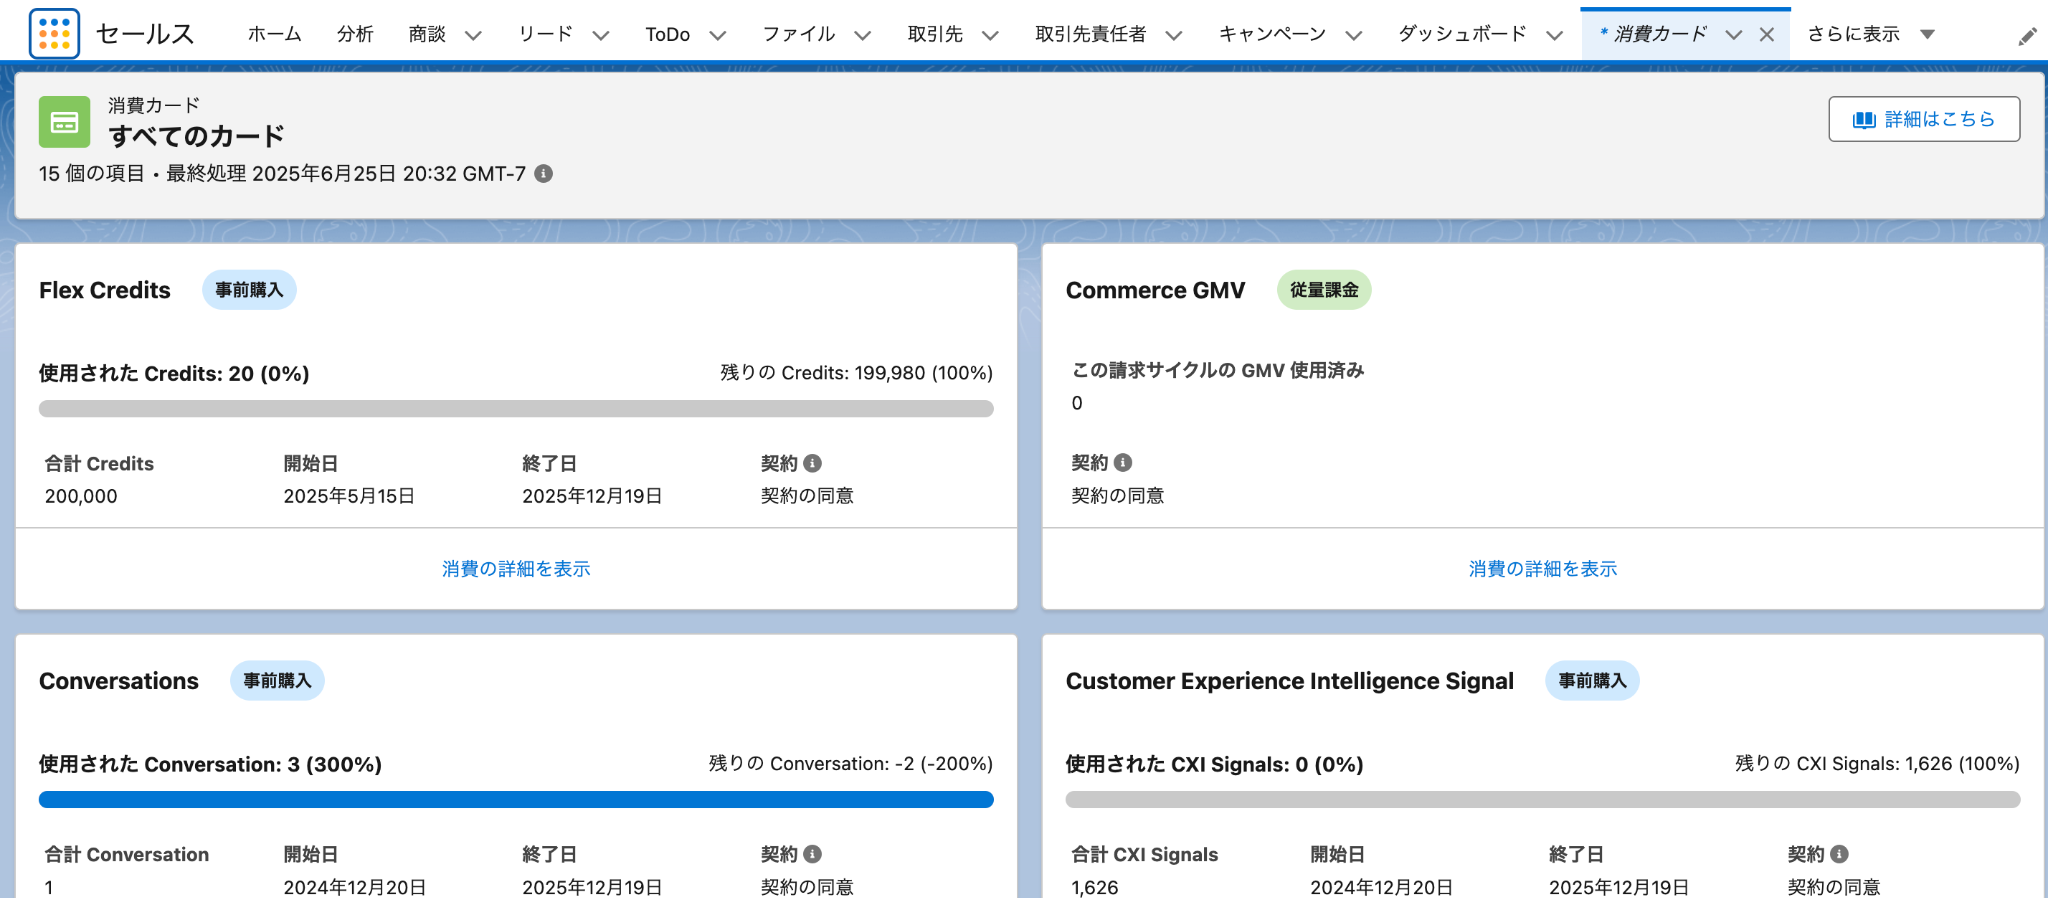Select the 消費カード tab label

(x=1654, y=34)
